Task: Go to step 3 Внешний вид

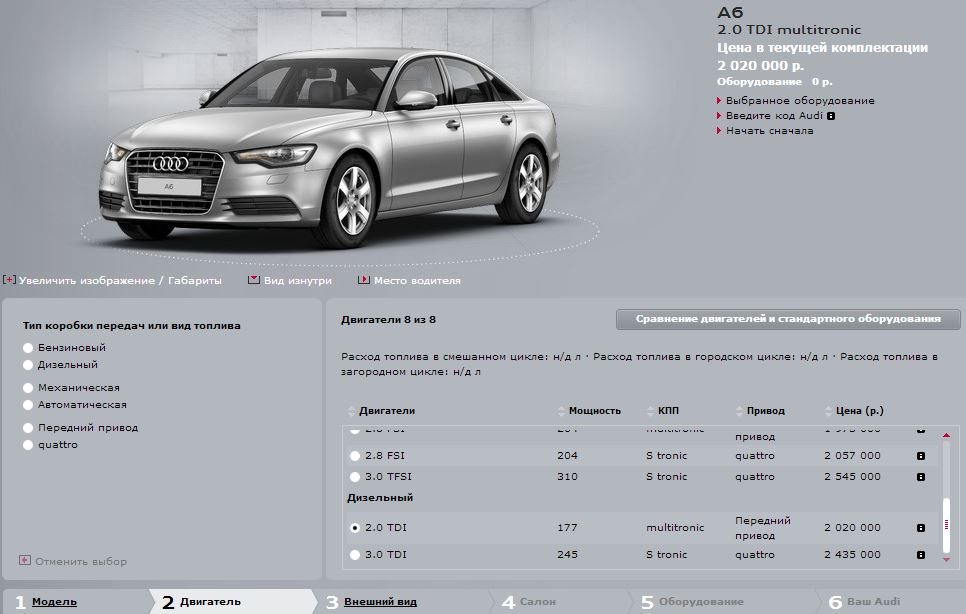Action: tap(380, 602)
